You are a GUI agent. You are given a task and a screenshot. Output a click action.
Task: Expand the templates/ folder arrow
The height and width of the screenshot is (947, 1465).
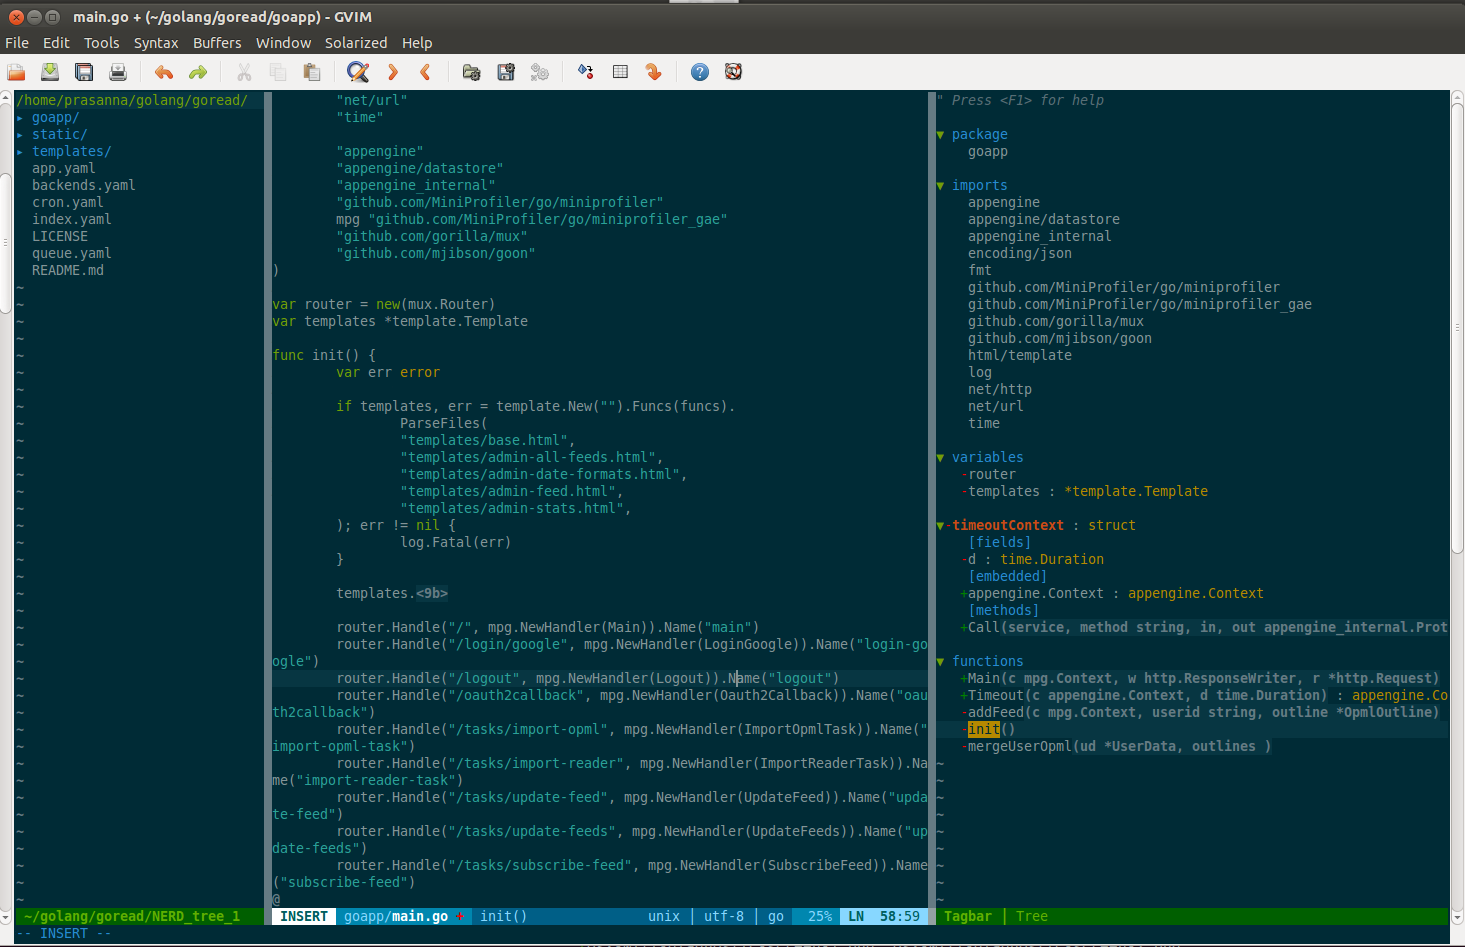[x=20, y=152]
